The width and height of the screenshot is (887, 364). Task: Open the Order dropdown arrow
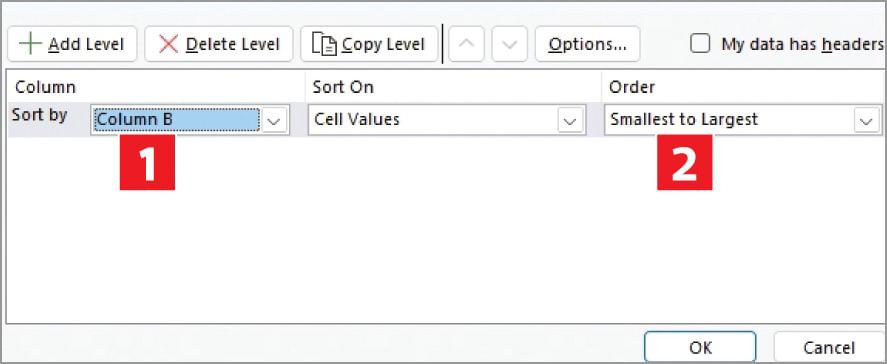point(866,120)
